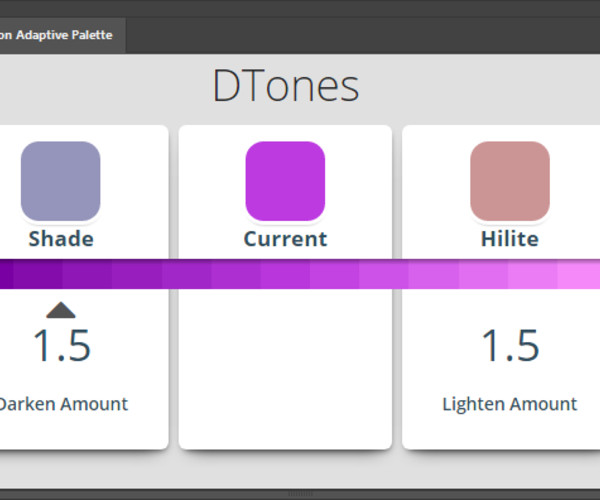Screen dimensions: 600x500
Task: Increase Darken Amount with up arrow
Action: click(x=61, y=310)
